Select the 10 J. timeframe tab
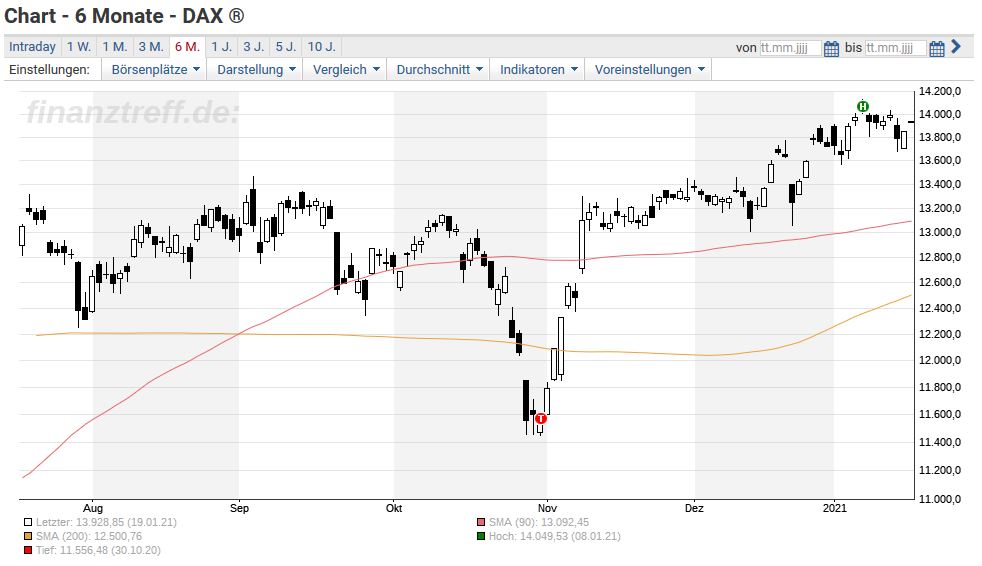The height and width of the screenshot is (566, 982). pos(322,47)
